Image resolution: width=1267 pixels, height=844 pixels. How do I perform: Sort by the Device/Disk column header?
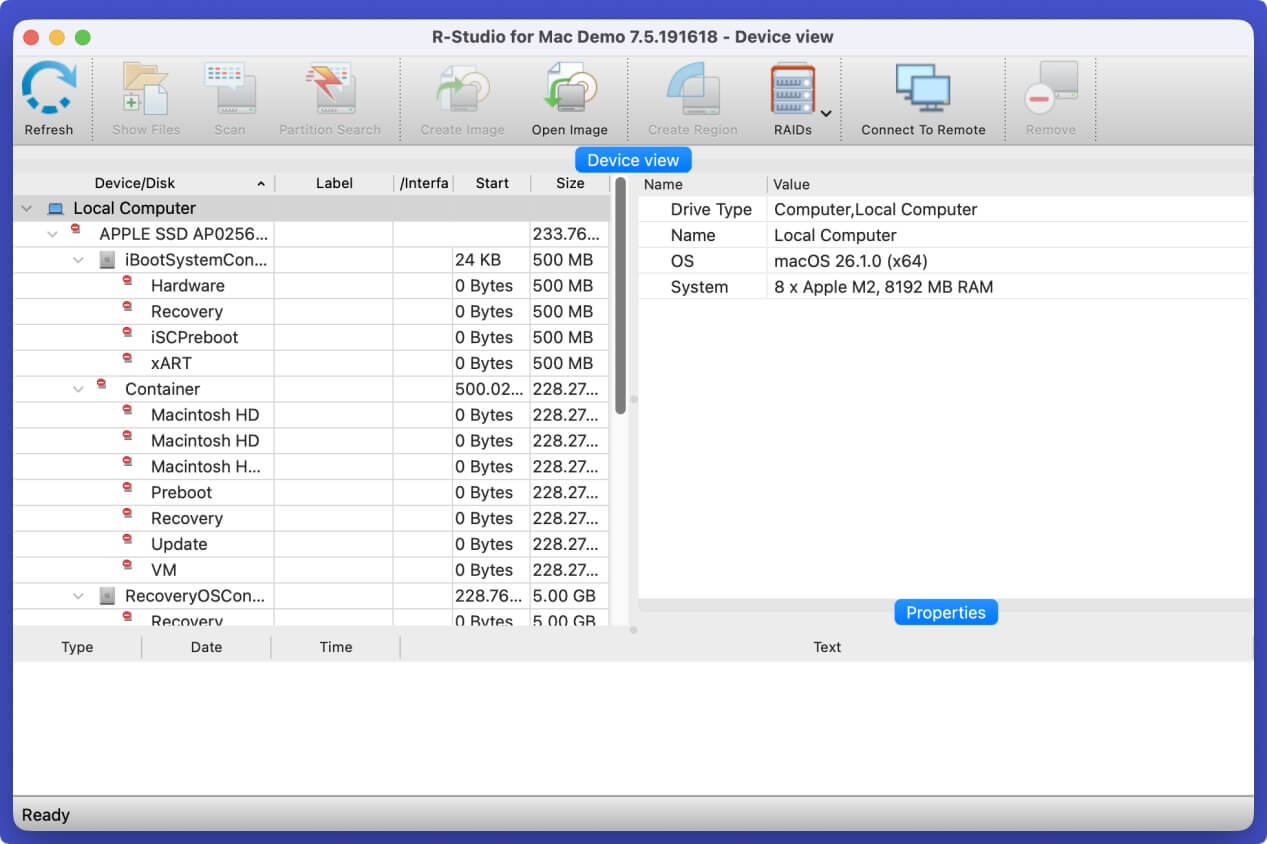pos(135,183)
